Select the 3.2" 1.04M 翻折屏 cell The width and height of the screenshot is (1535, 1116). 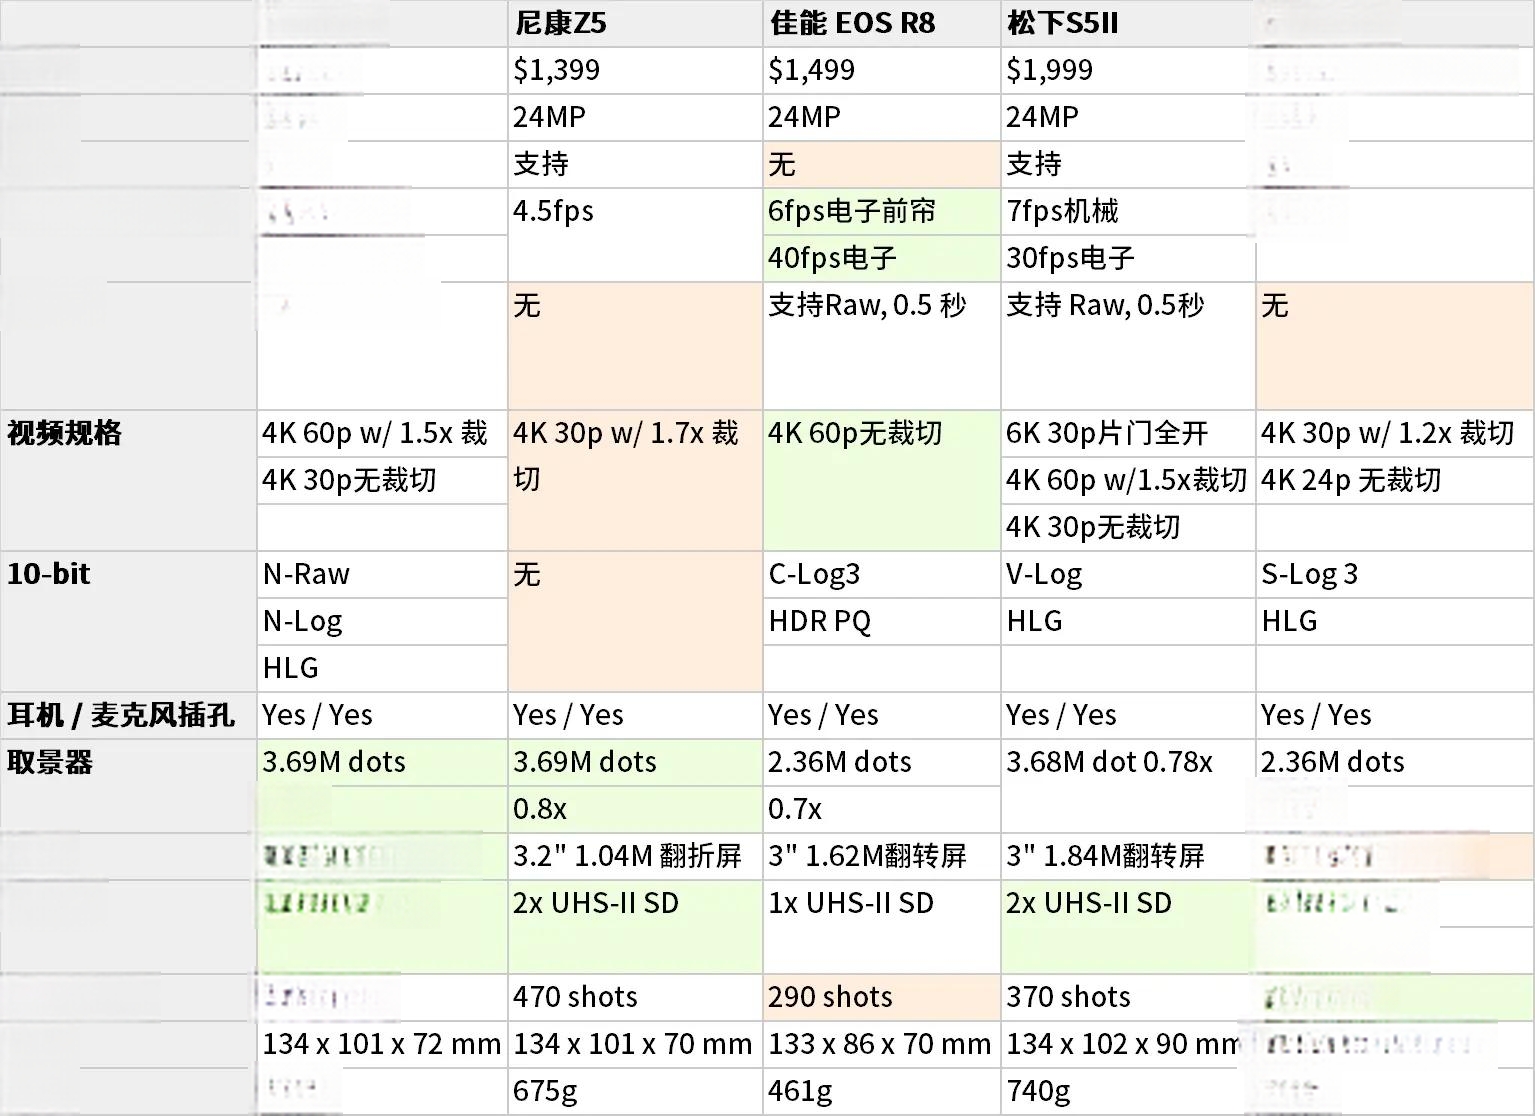pyautogui.click(x=635, y=856)
